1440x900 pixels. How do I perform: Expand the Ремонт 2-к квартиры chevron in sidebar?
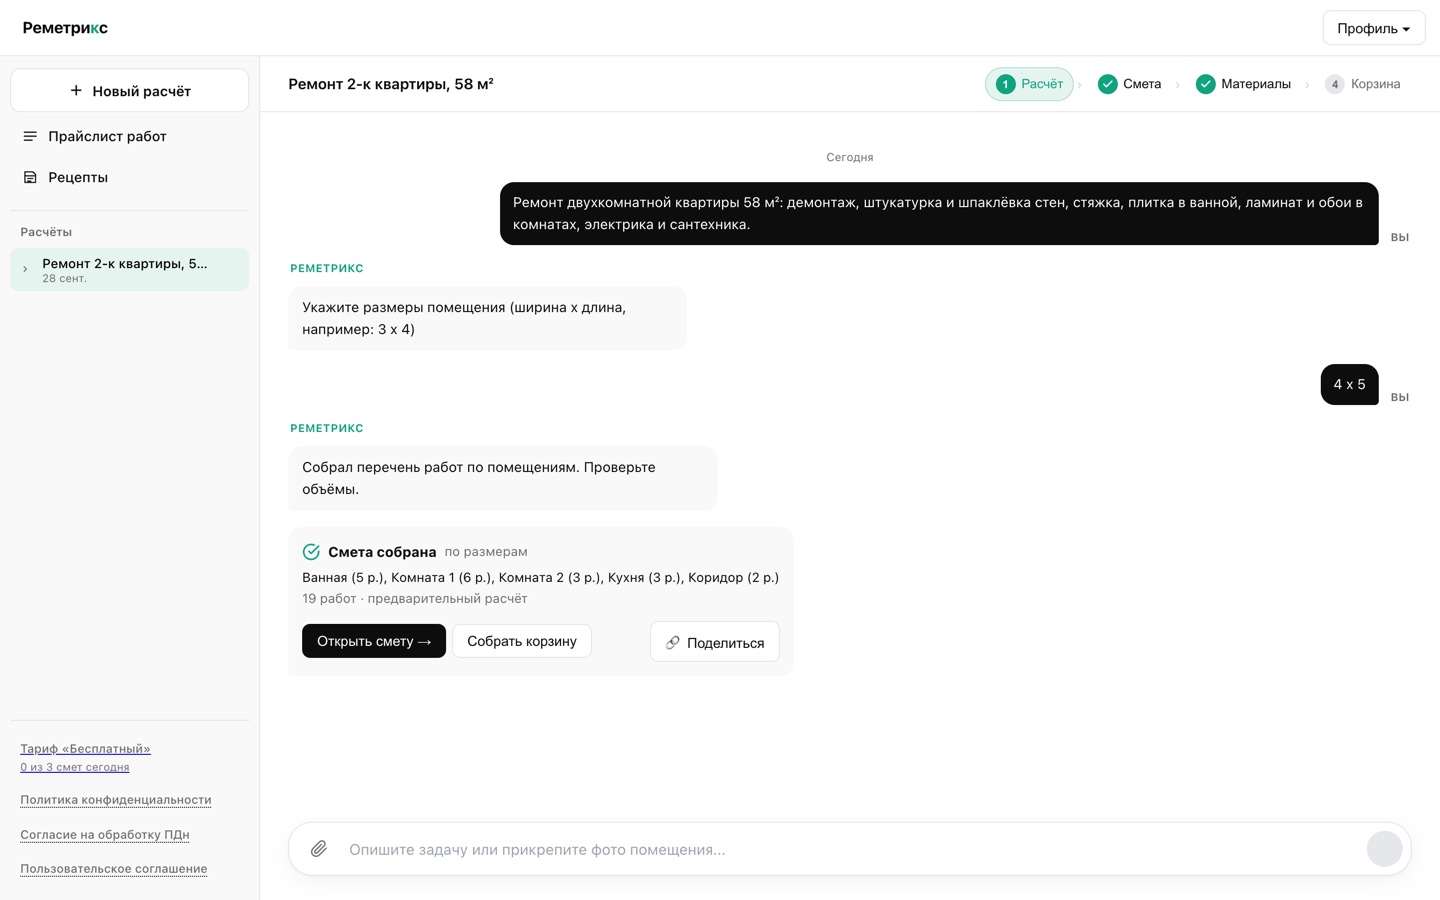pyautogui.click(x=25, y=269)
